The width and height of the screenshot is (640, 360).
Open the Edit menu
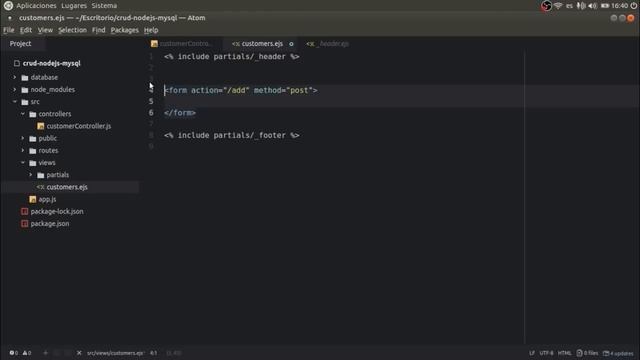(26, 30)
